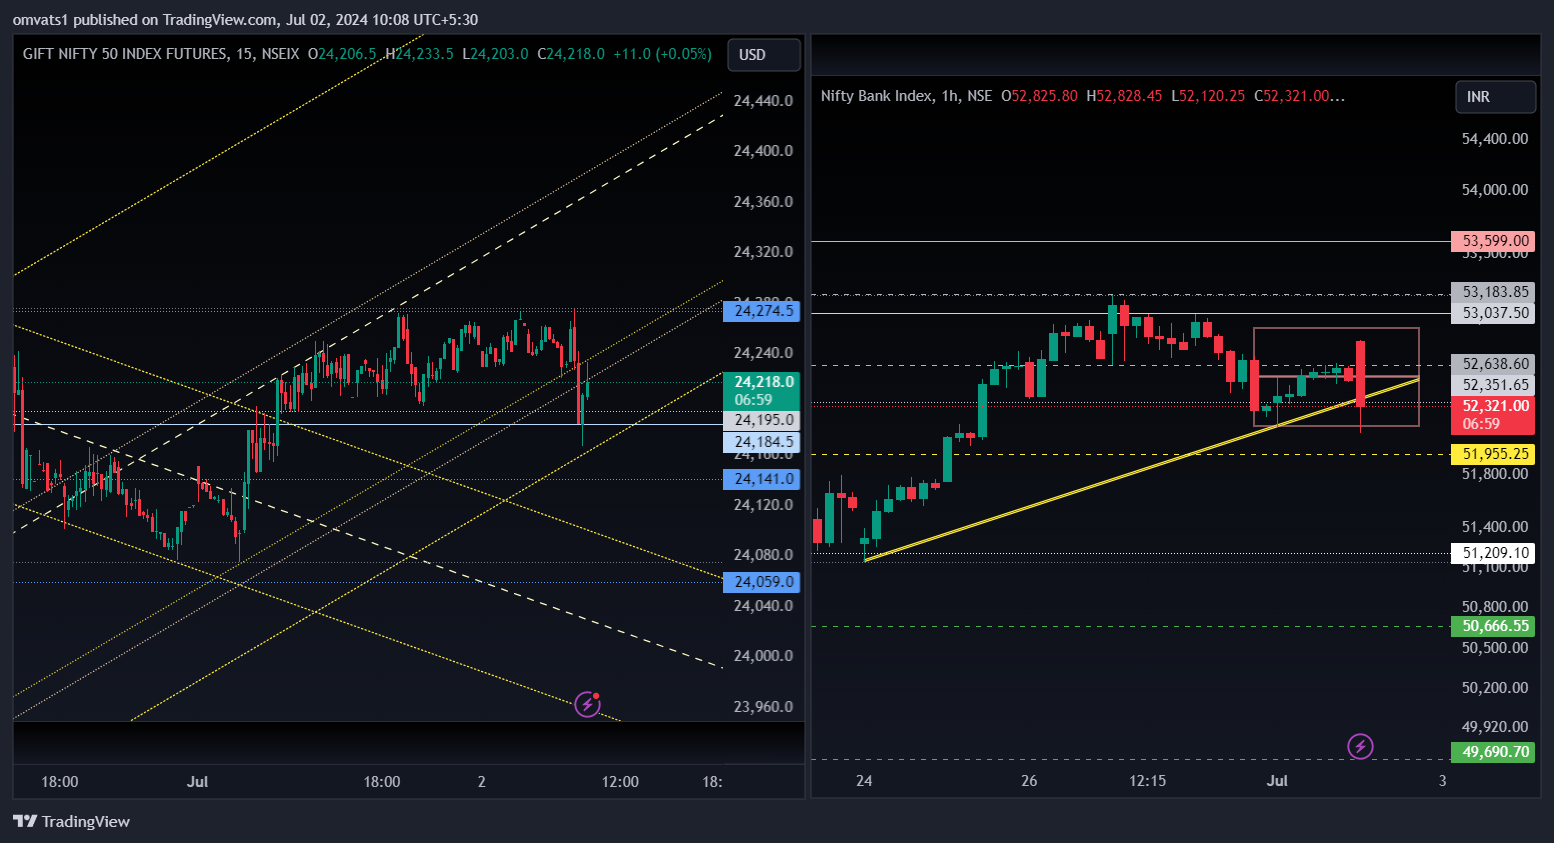
Task: Click the 50,200.00 price axis tick
Action: click(1495, 688)
